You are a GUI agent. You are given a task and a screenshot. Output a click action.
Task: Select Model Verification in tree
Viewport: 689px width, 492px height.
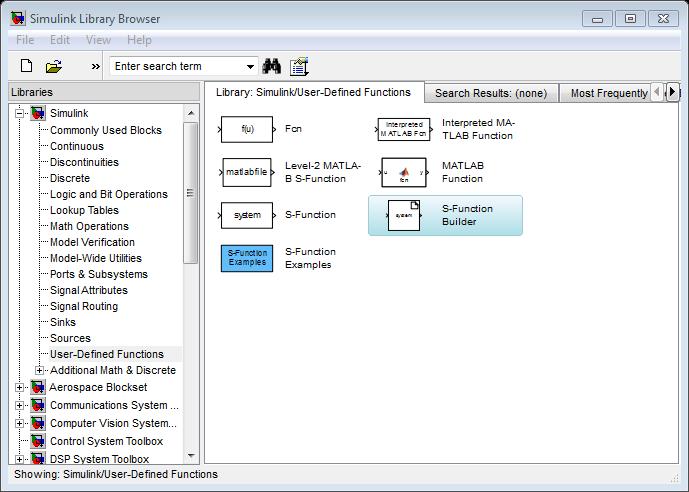(x=92, y=242)
